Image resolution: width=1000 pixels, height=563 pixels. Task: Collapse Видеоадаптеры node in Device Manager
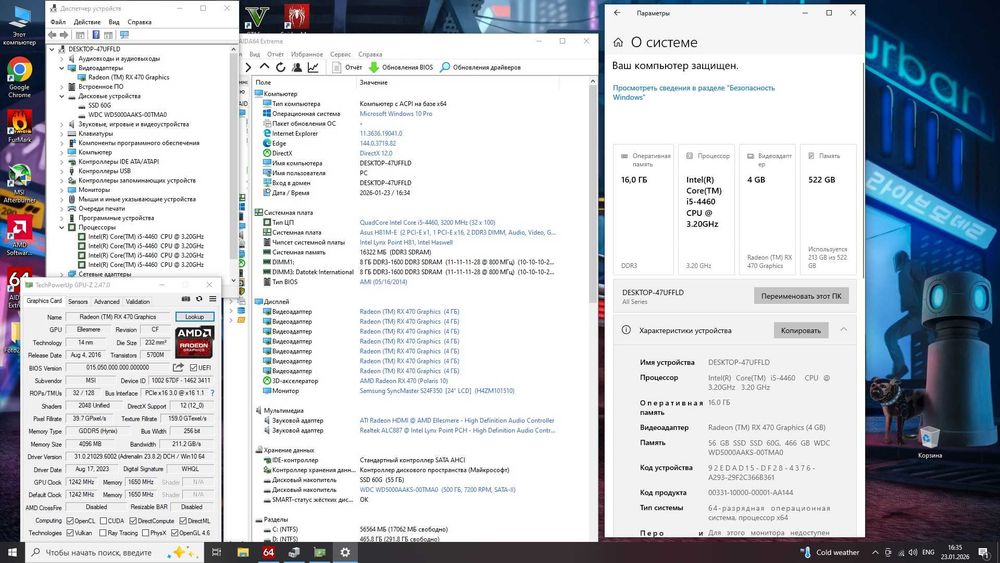click(x=62, y=68)
